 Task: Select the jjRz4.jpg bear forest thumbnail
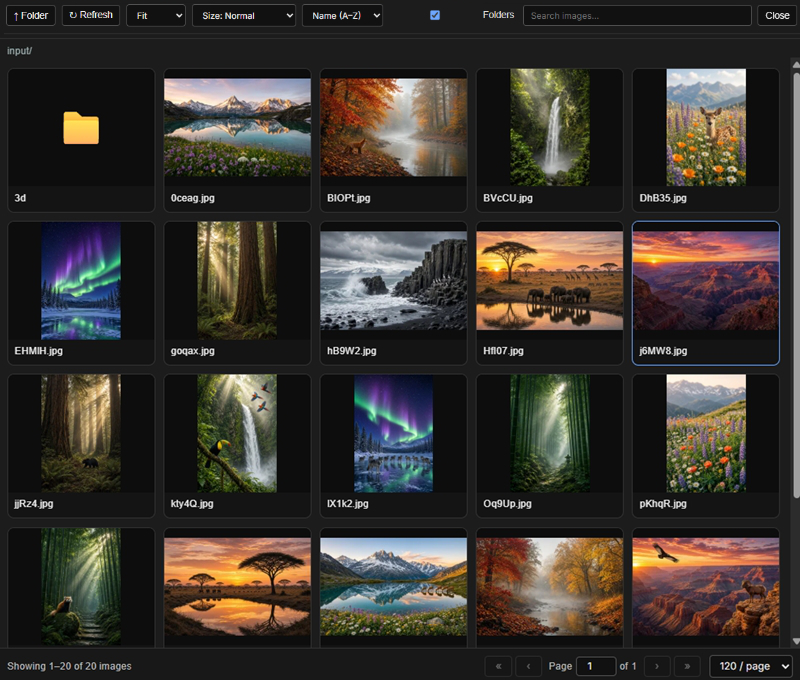(x=81, y=433)
